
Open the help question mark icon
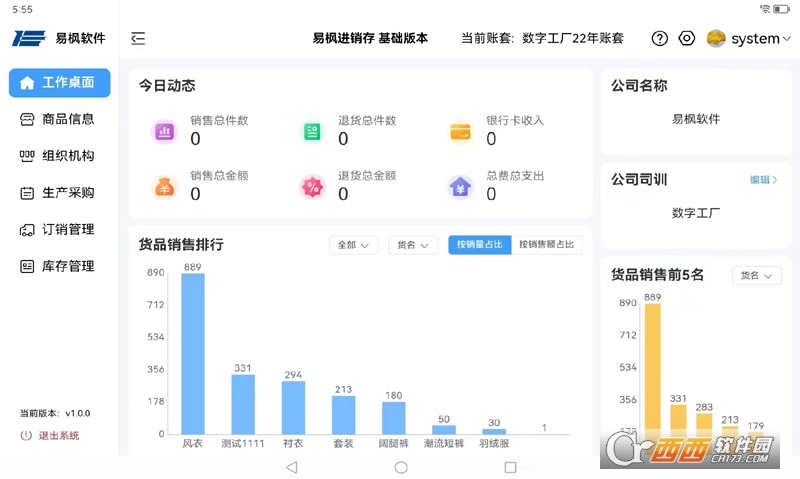pos(659,38)
